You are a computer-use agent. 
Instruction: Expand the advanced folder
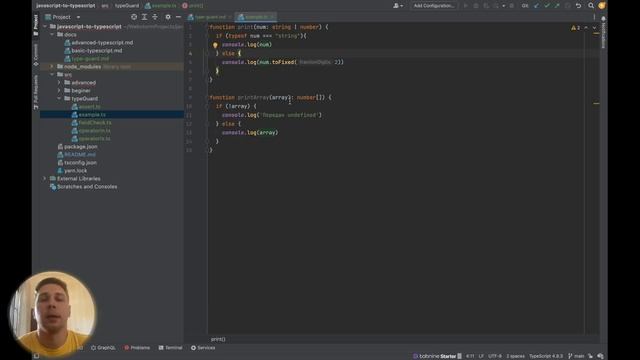click(x=59, y=82)
